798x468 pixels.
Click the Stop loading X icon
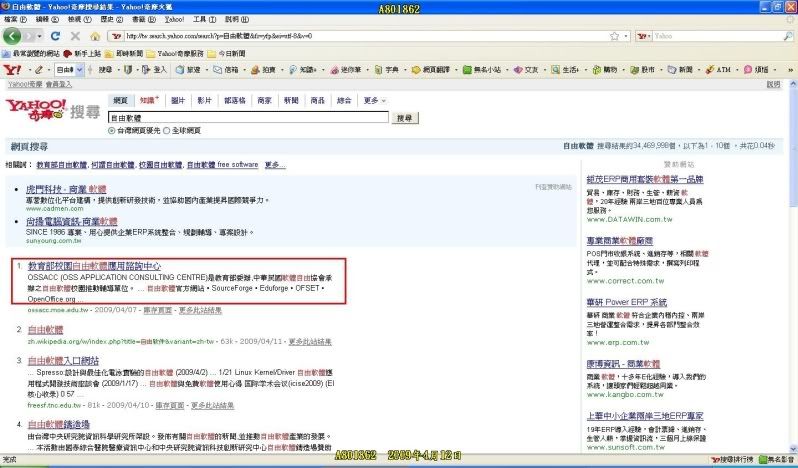pyautogui.click(x=75, y=36)
